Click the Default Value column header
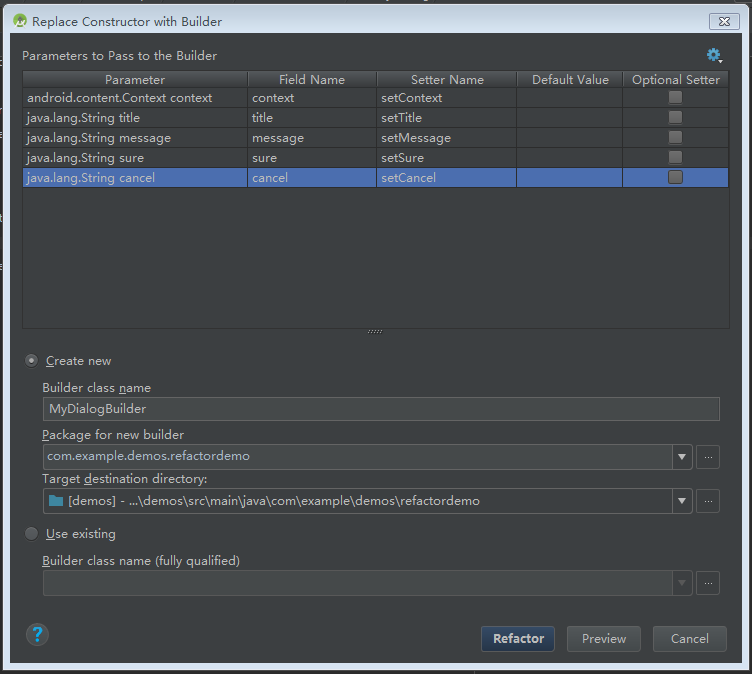The image size is (752, 674). pos(570,80)
